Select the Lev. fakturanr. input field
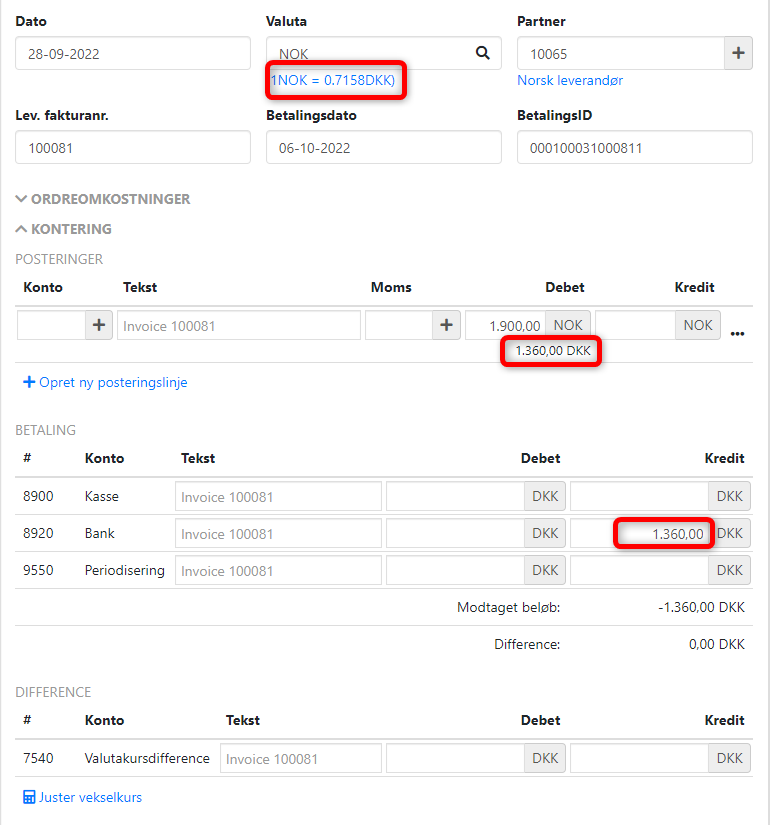 pos(132,147)
